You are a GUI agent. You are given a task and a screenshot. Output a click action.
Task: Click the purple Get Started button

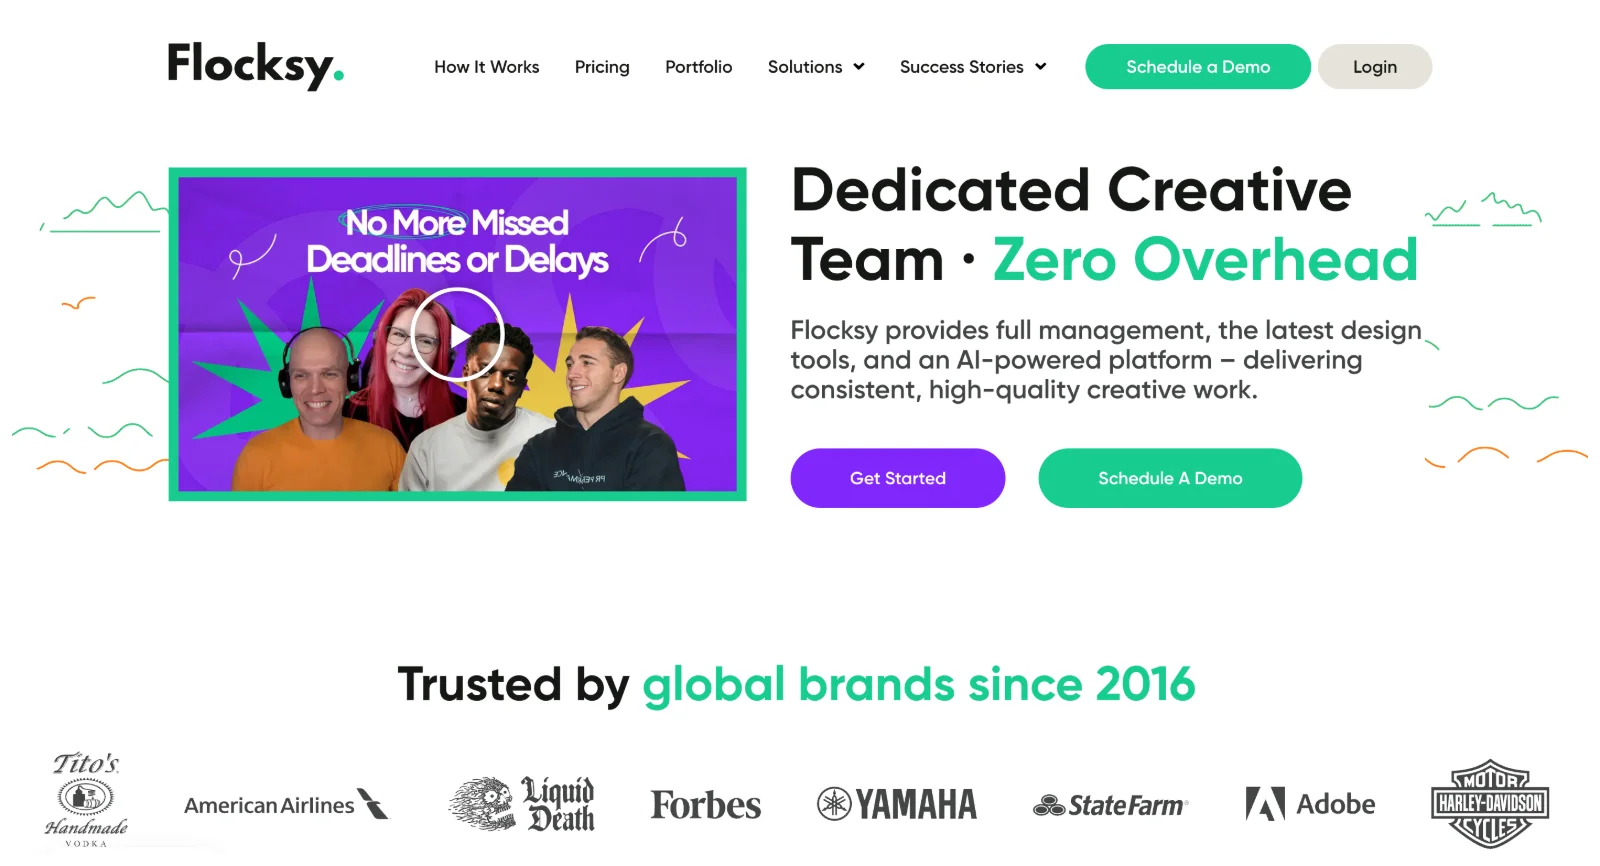[898, 478]
